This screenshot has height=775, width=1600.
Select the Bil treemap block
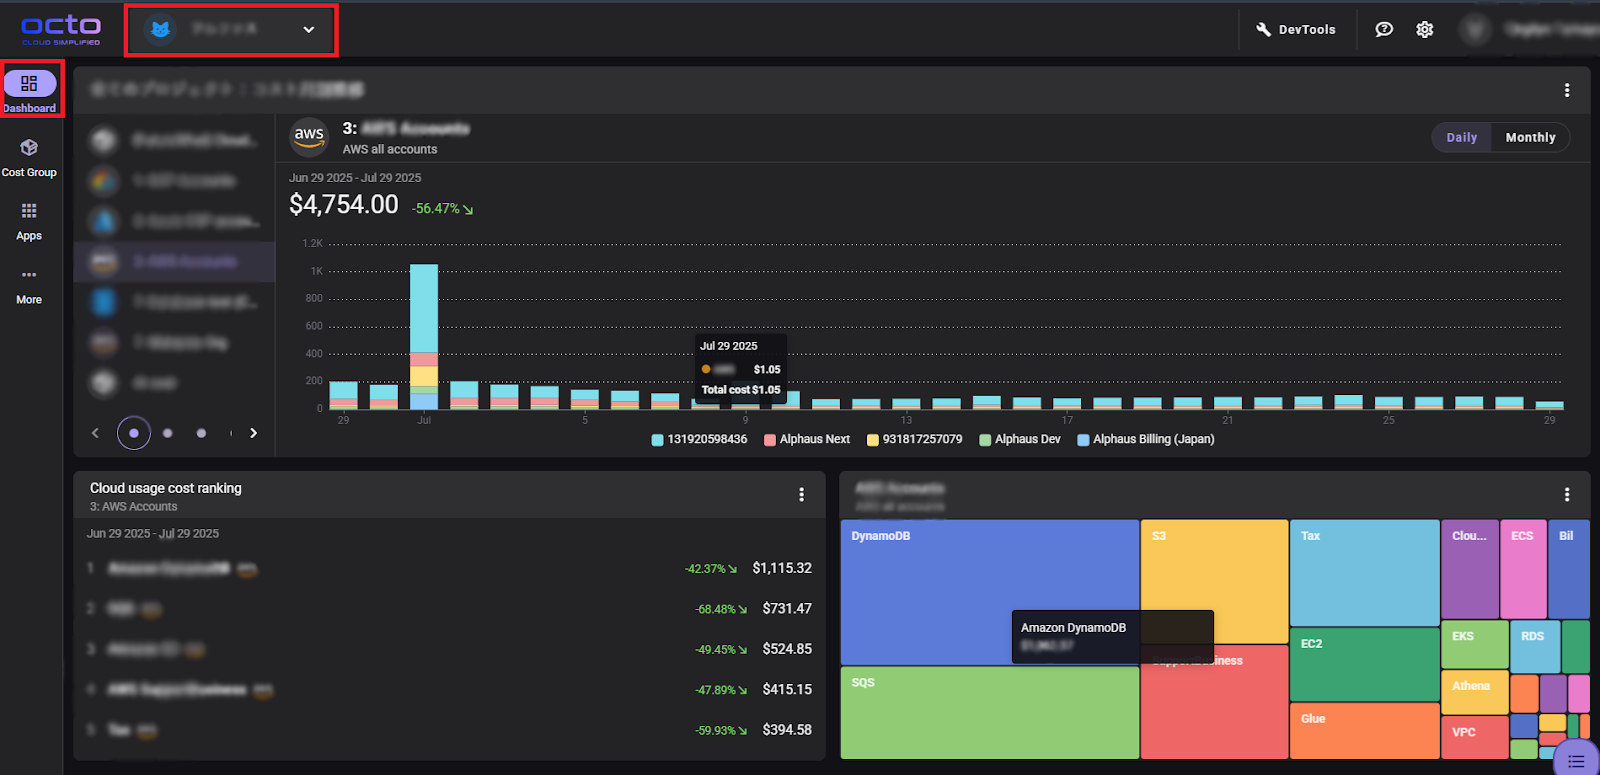tap(1568, 569)
